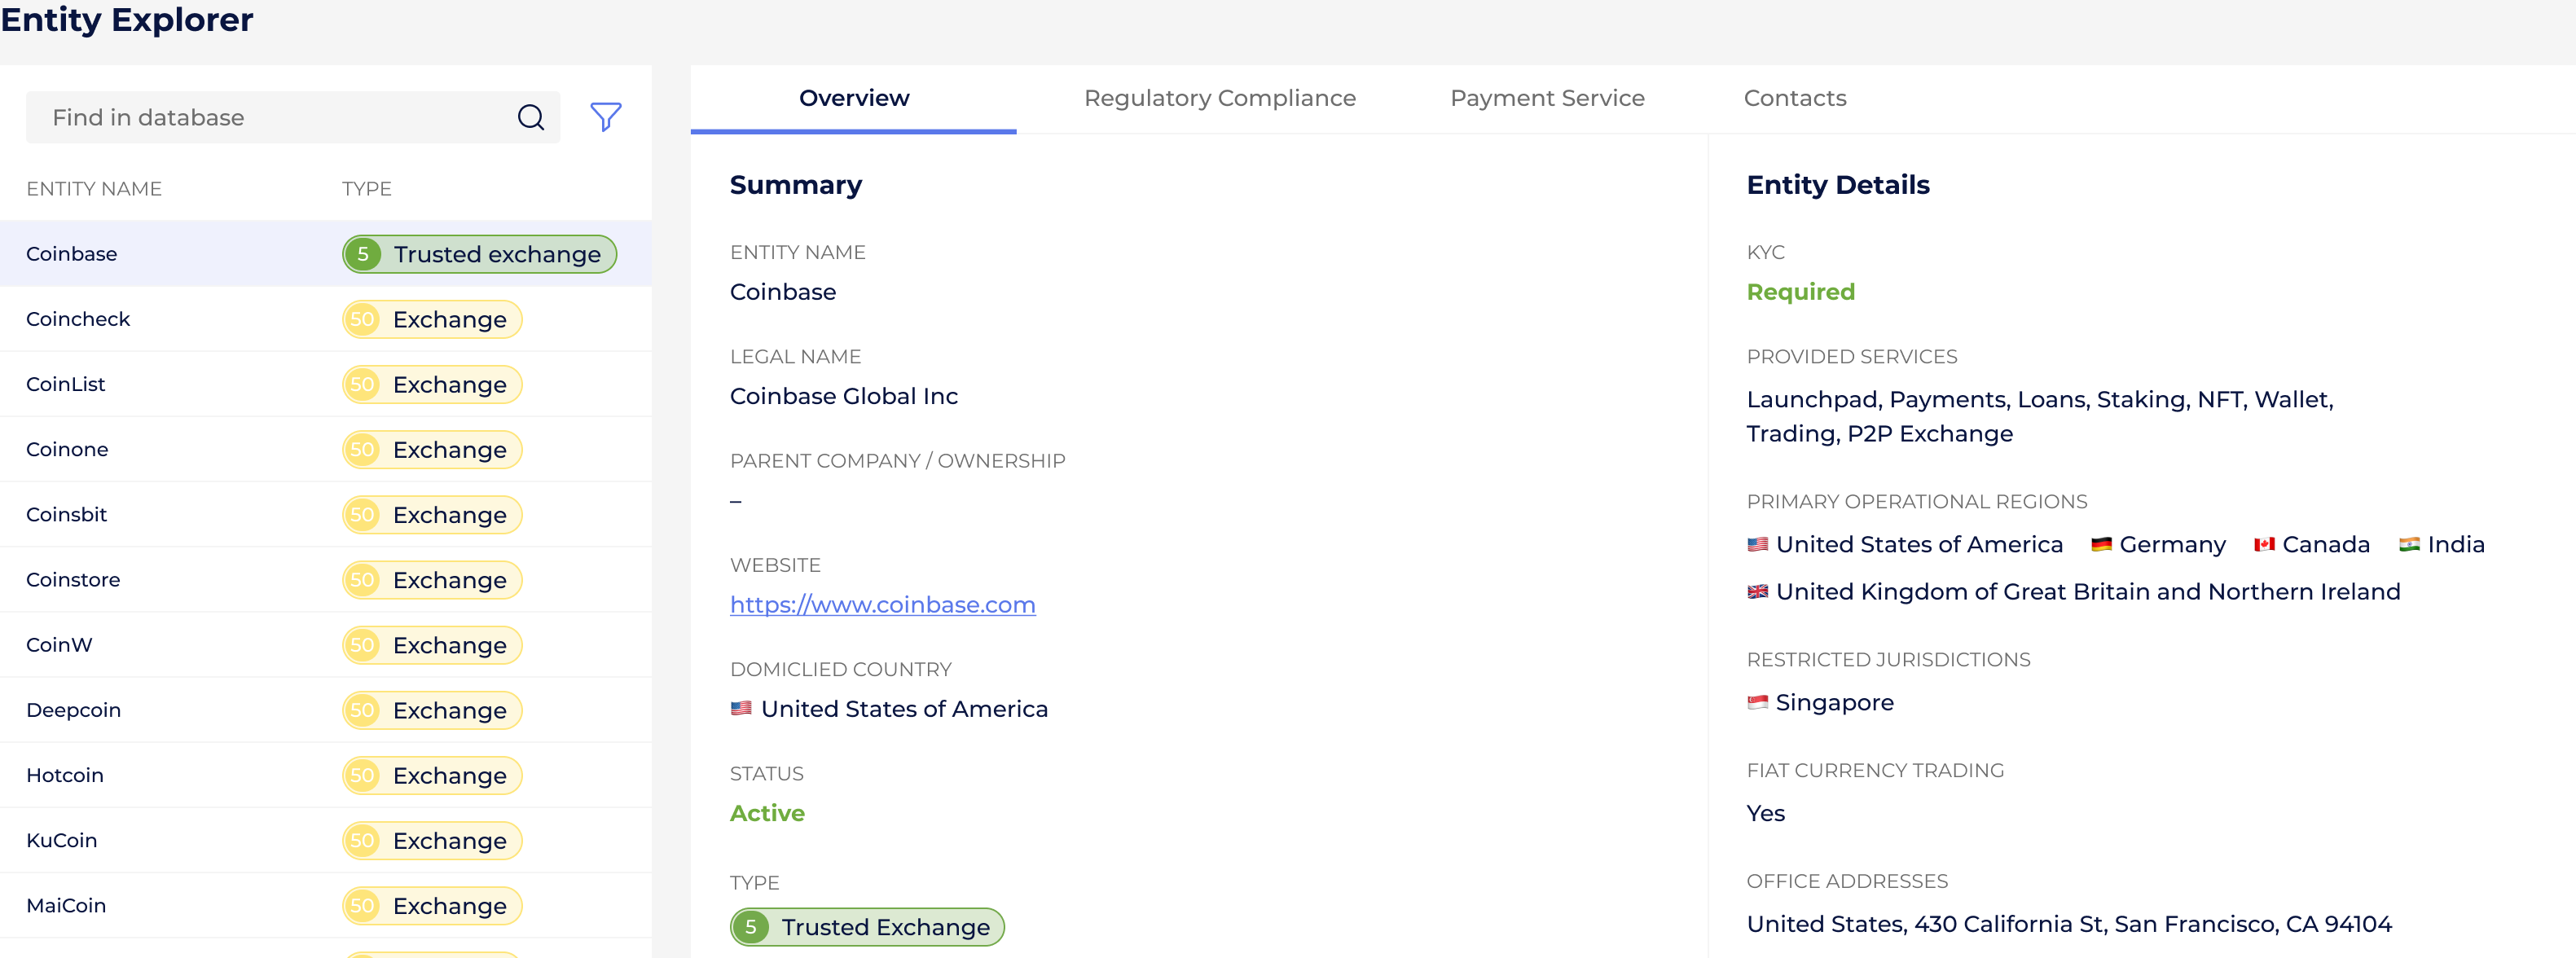This screenshot has height=958, width=2576.
Task: Click the Coinbase Global Inc legal name
Action: click(x=844, y=396)
